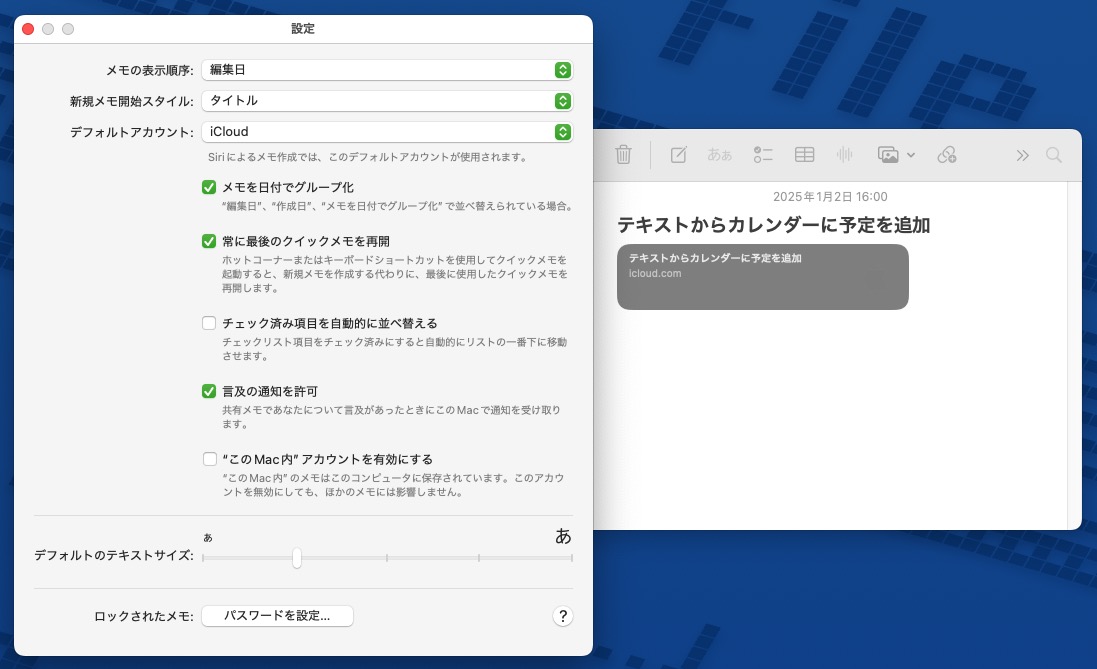Click the ロックされたメモ label
Image resolution: width=1097 pixels, height=669 pixels.
tap(143, 617)
